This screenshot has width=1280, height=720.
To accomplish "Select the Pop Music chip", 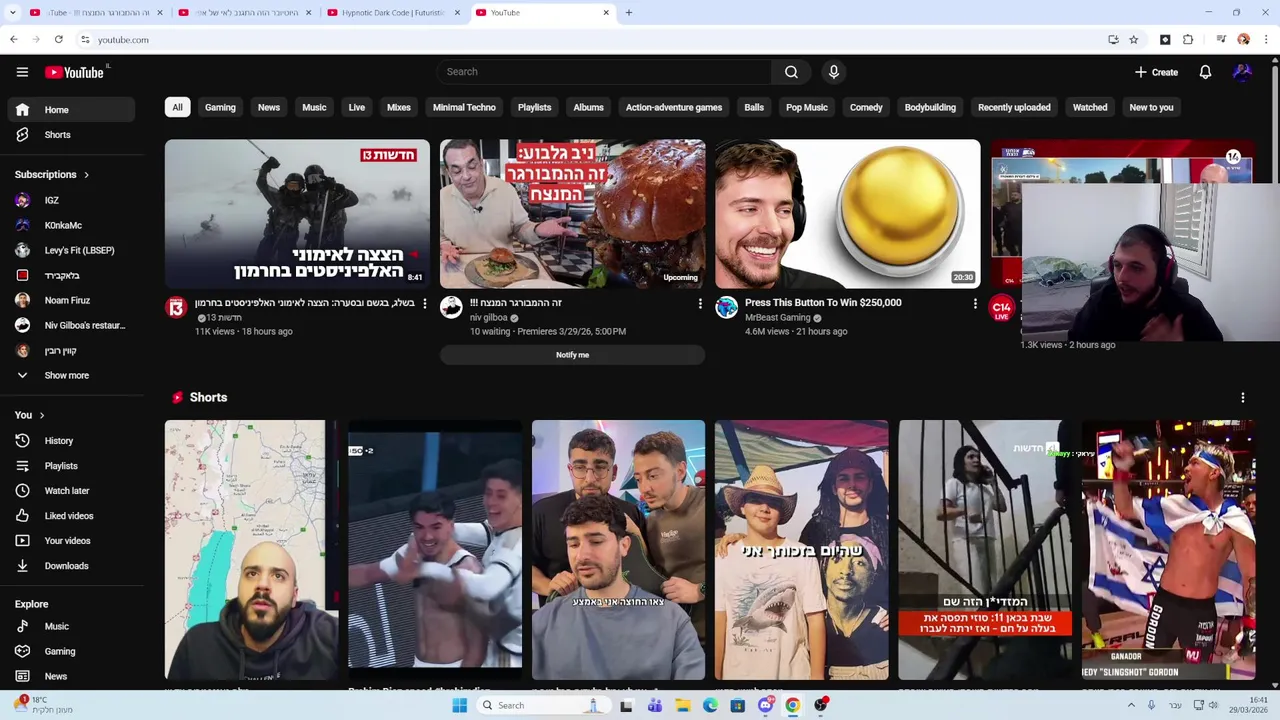I will click(807, 107).
